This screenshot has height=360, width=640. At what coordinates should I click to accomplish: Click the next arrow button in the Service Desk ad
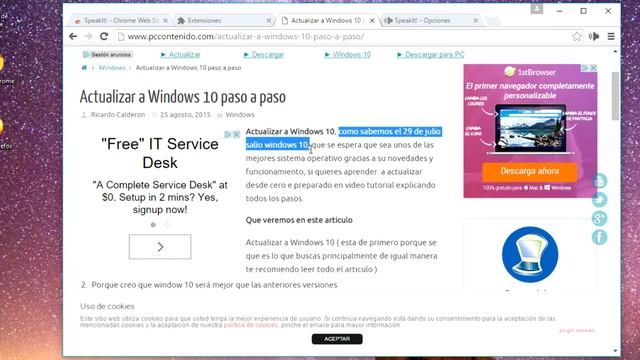tap(160, 247)
